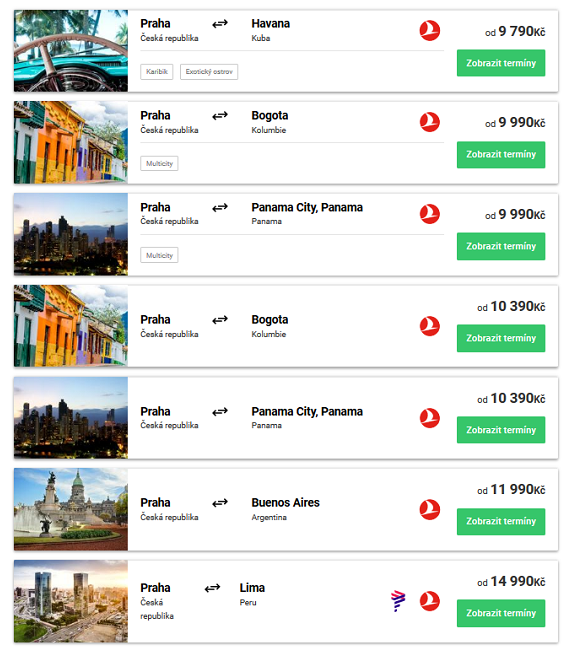Select Multicity tag on Panama City flight
This screenshot has width=573, height=655.
pos(159,255)
